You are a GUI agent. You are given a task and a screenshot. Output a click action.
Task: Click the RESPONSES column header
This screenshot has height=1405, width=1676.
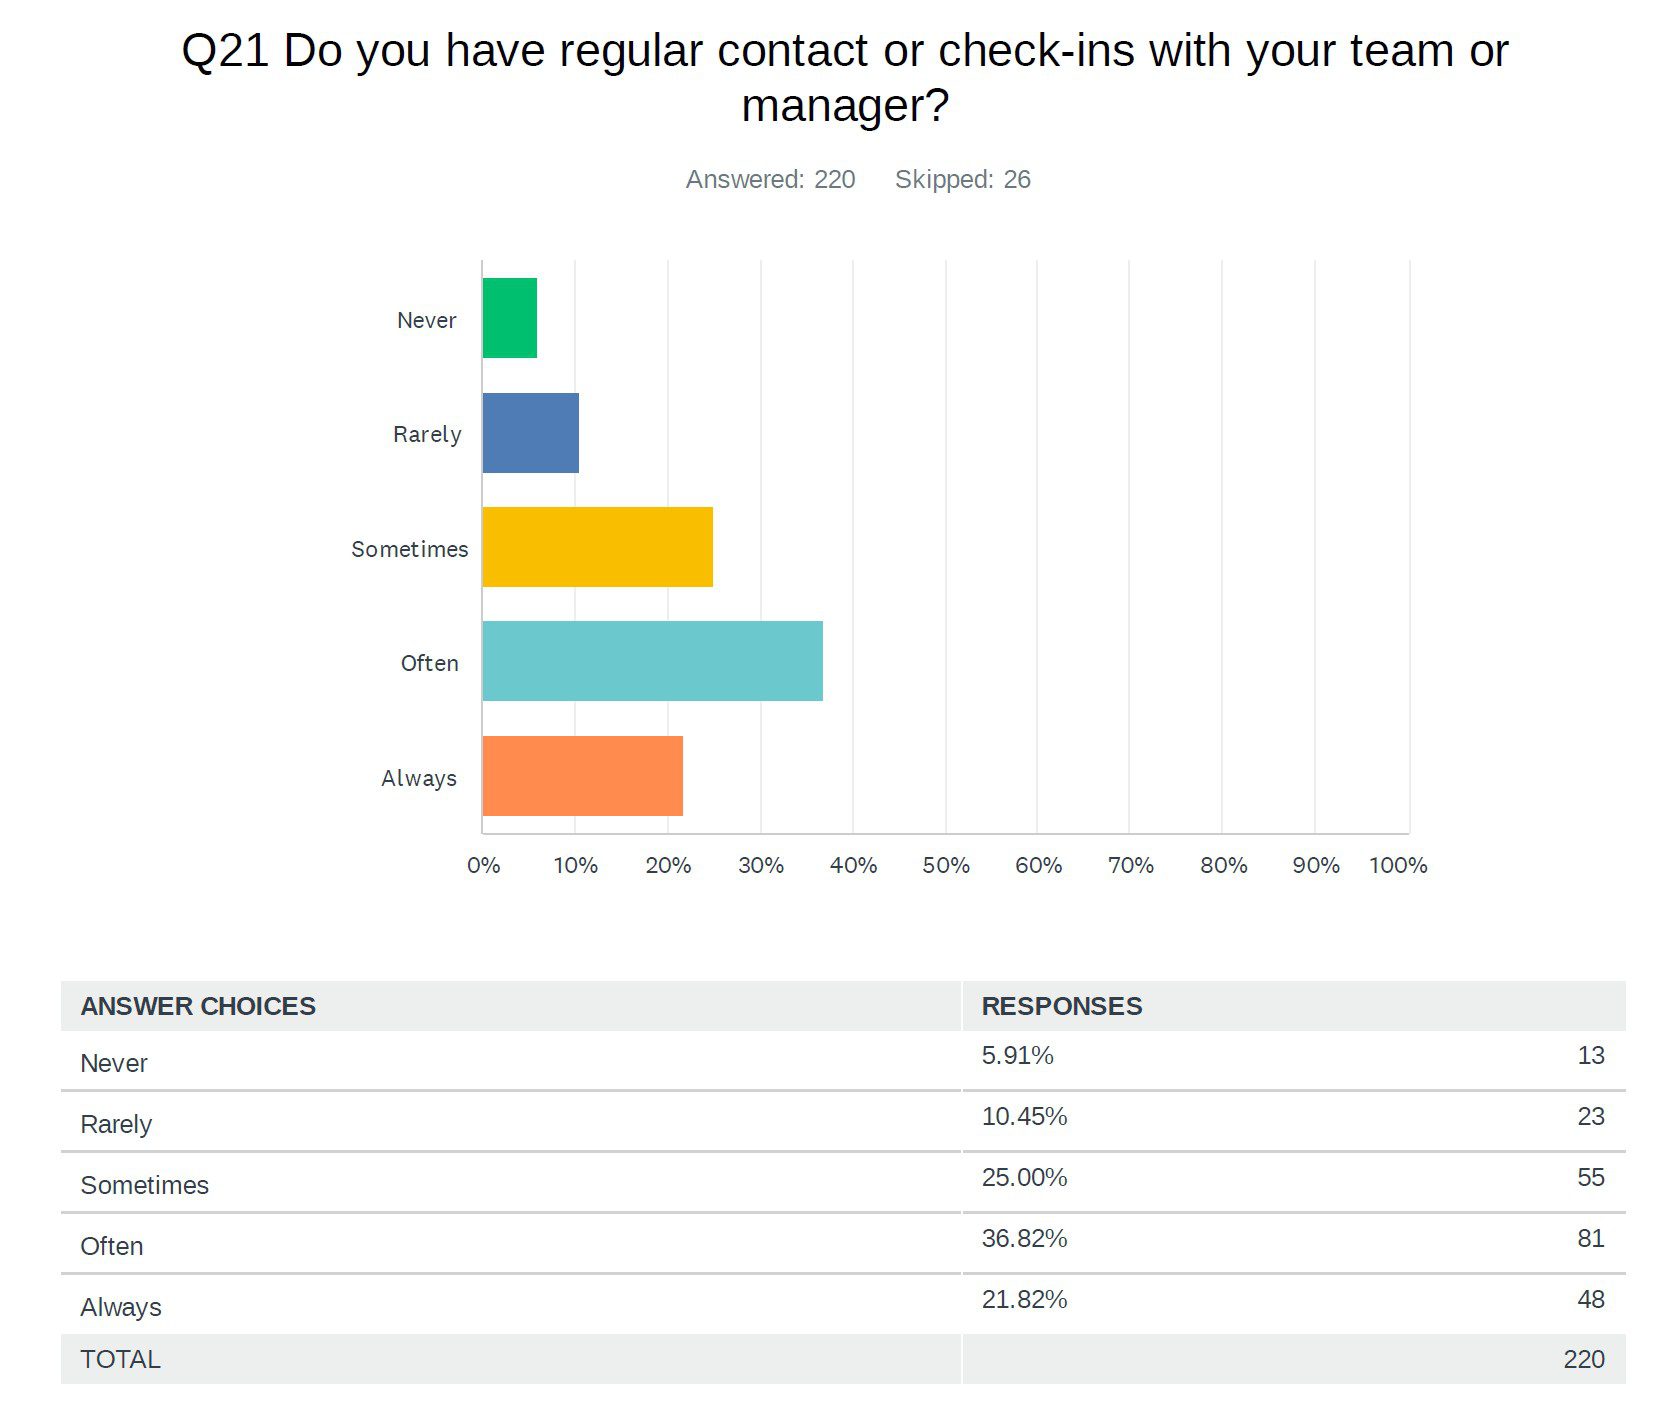click(1061, 1006)
